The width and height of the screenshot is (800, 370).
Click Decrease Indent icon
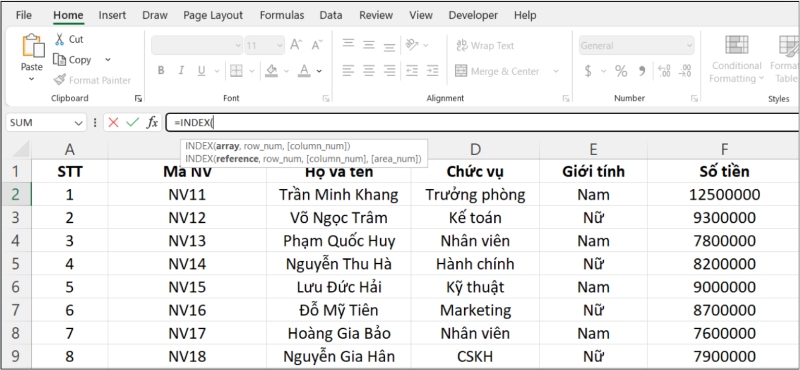(x=412, y=71)
